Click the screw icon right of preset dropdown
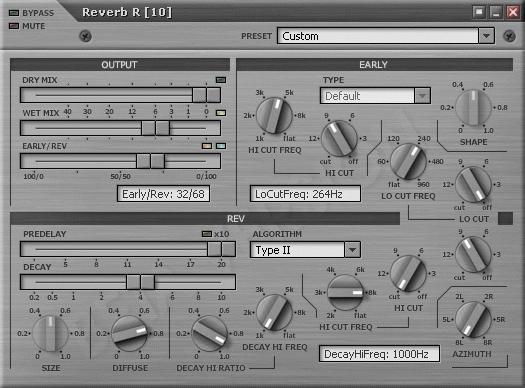525x388 pixels. [509, 36]
